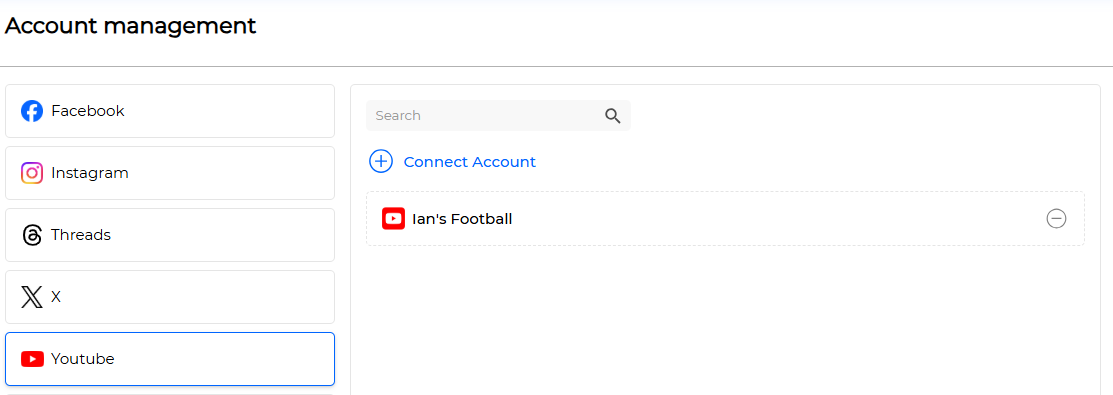This screenshot has width=1113, height=395.
Task: Switch to the Instagram tab
Action: 170,173
